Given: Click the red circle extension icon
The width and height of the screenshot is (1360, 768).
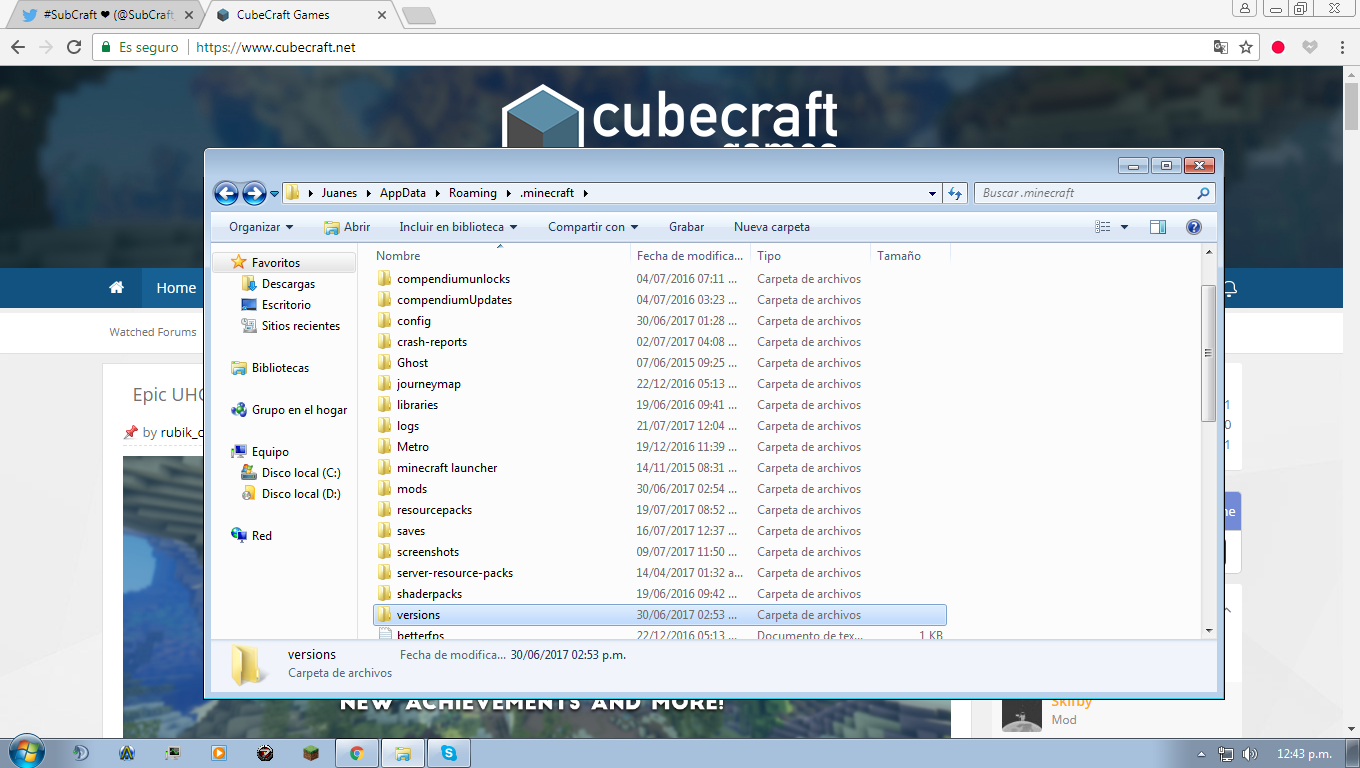Looking at the screenshot, I should [1278, 47].
